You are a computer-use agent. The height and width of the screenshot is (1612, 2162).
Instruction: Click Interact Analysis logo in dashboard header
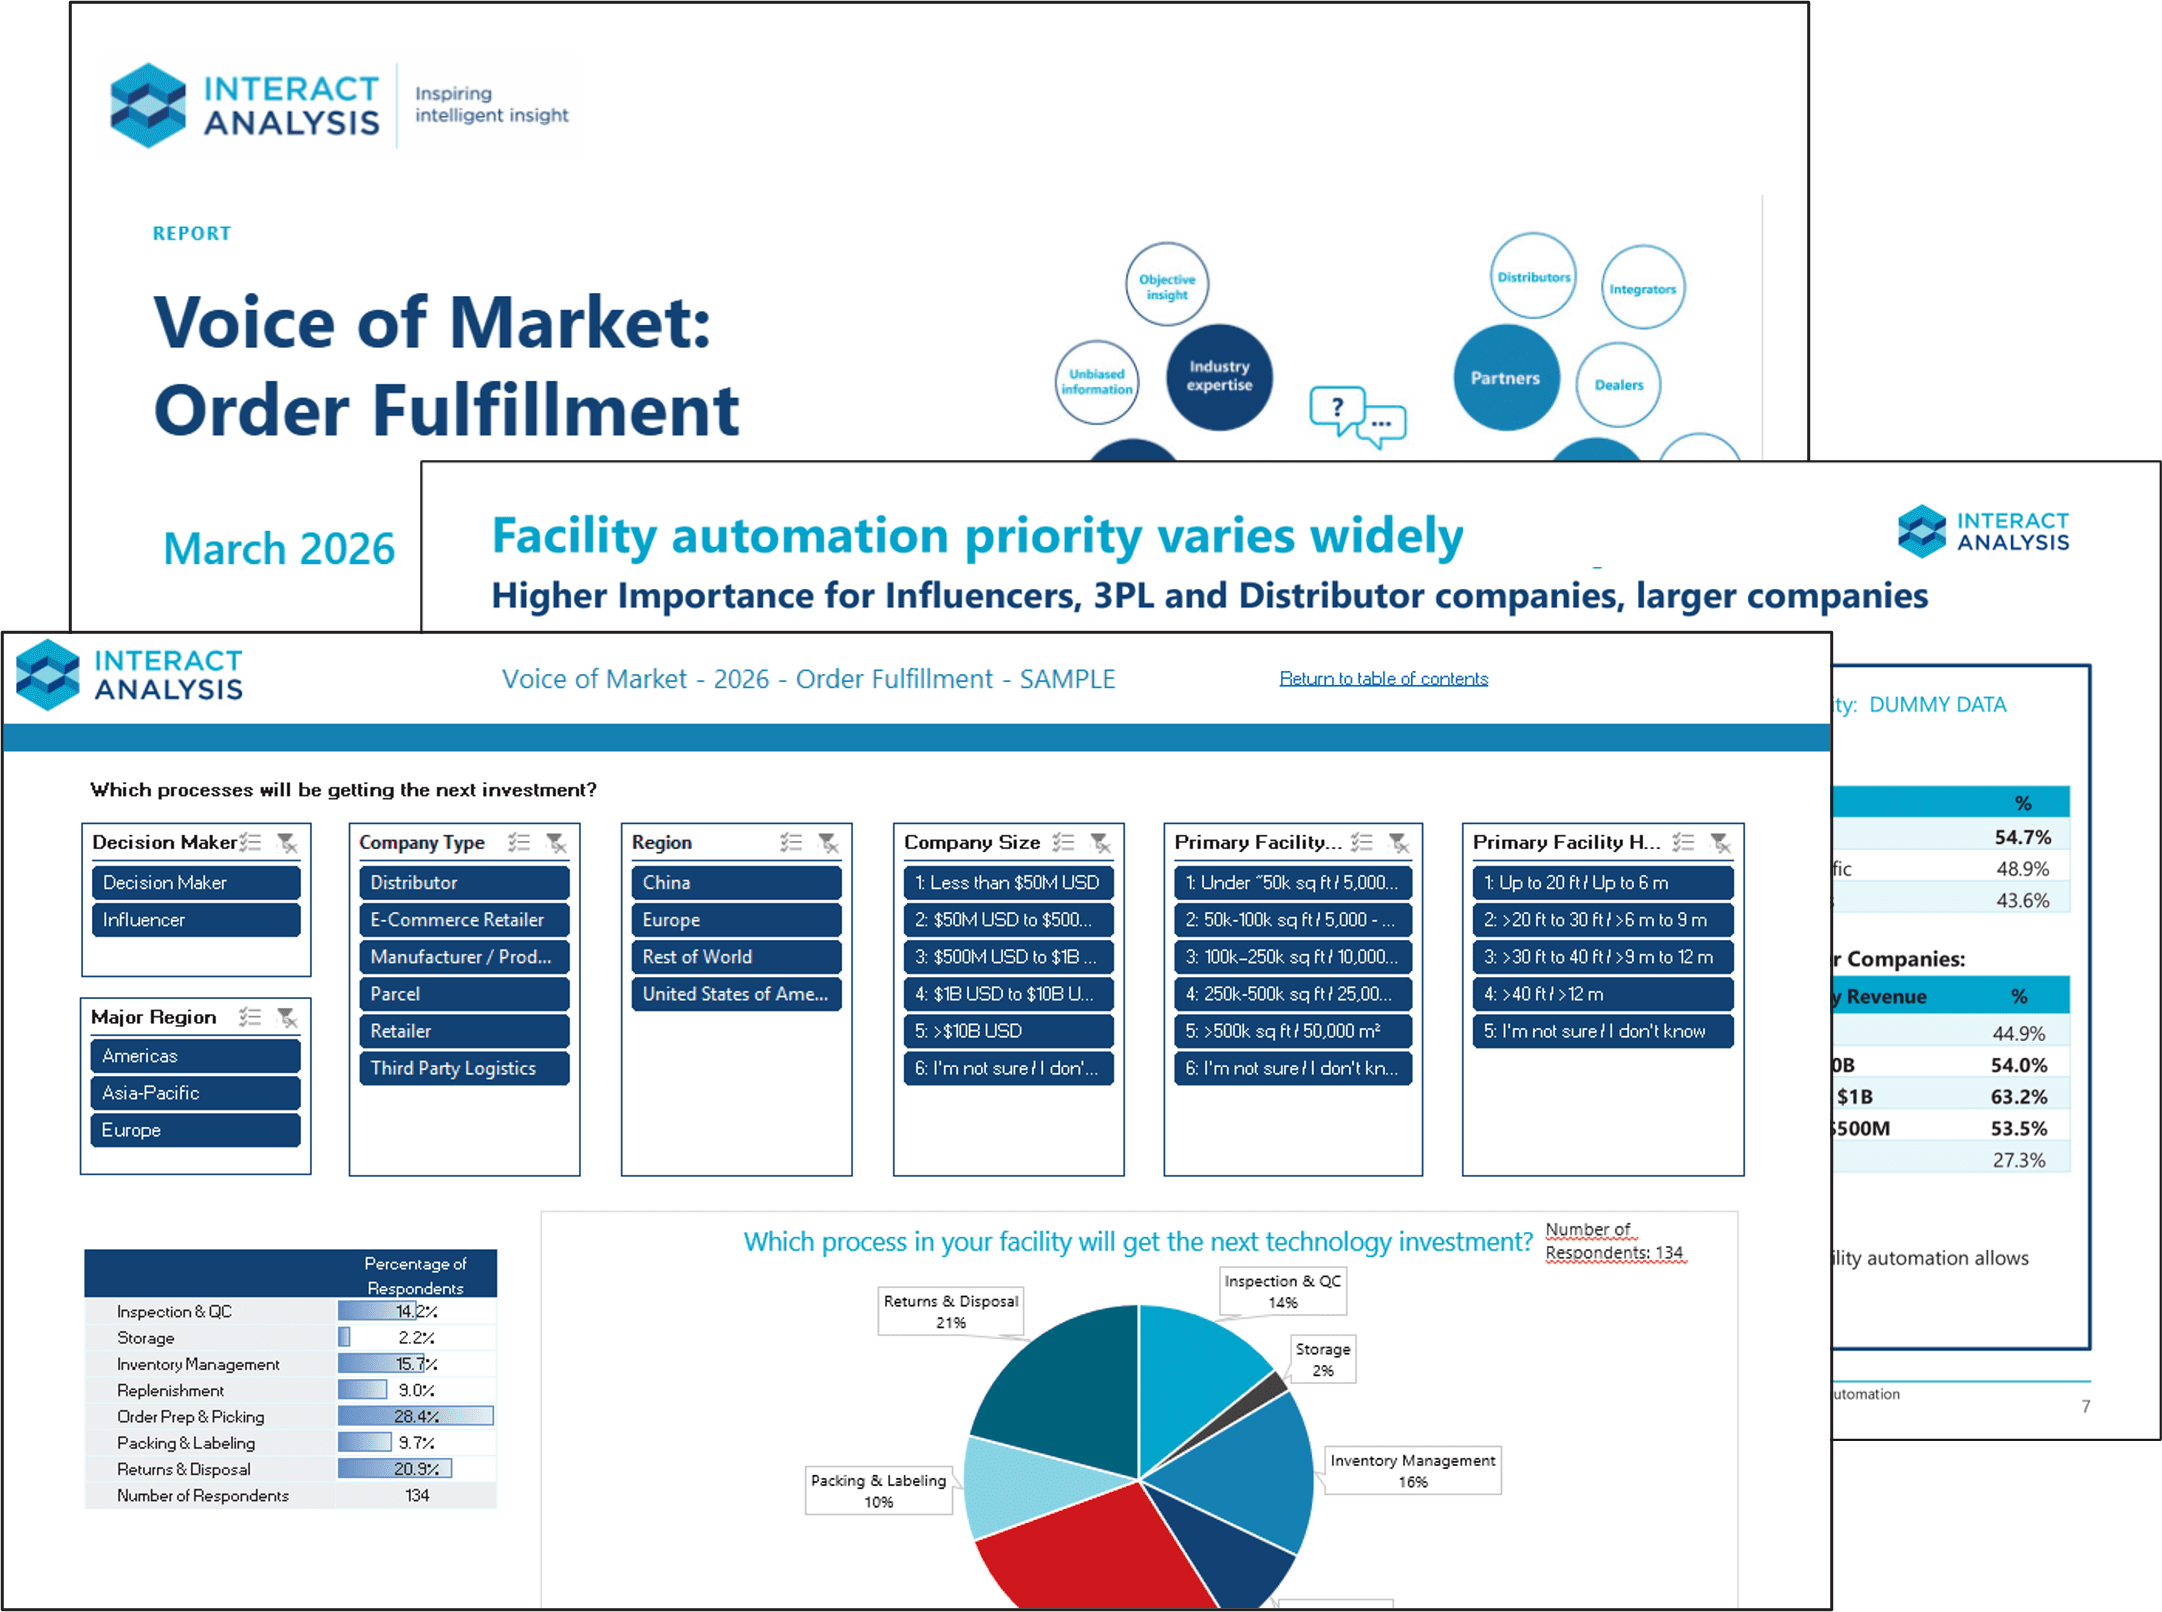130,675
